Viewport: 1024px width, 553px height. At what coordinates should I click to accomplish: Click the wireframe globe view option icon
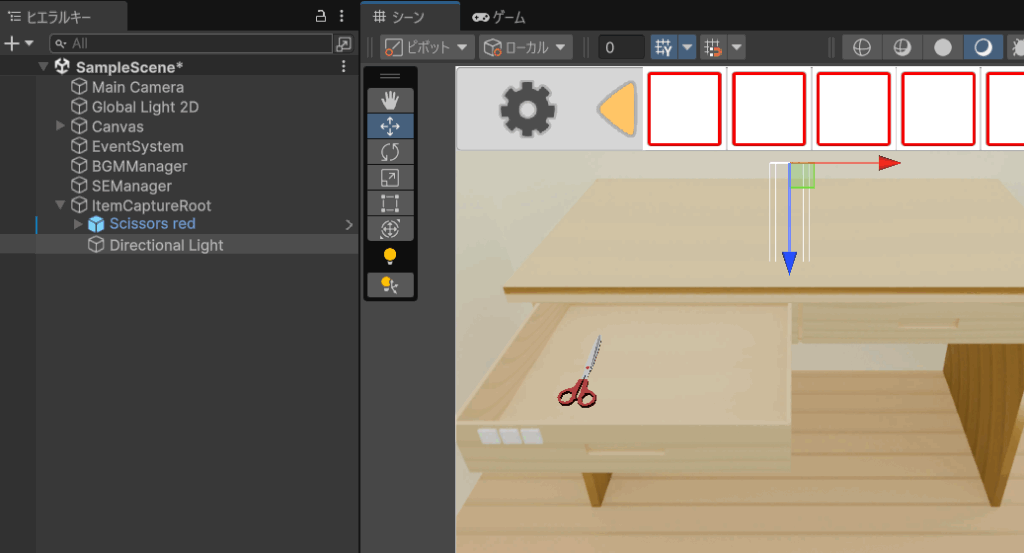click(862, 48)
